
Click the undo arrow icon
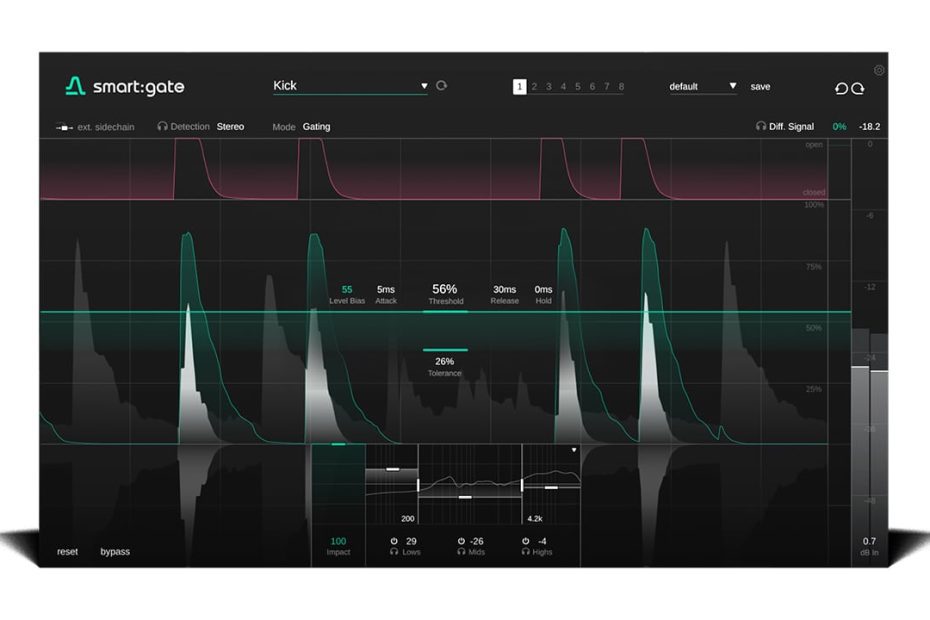pos(841,88)
